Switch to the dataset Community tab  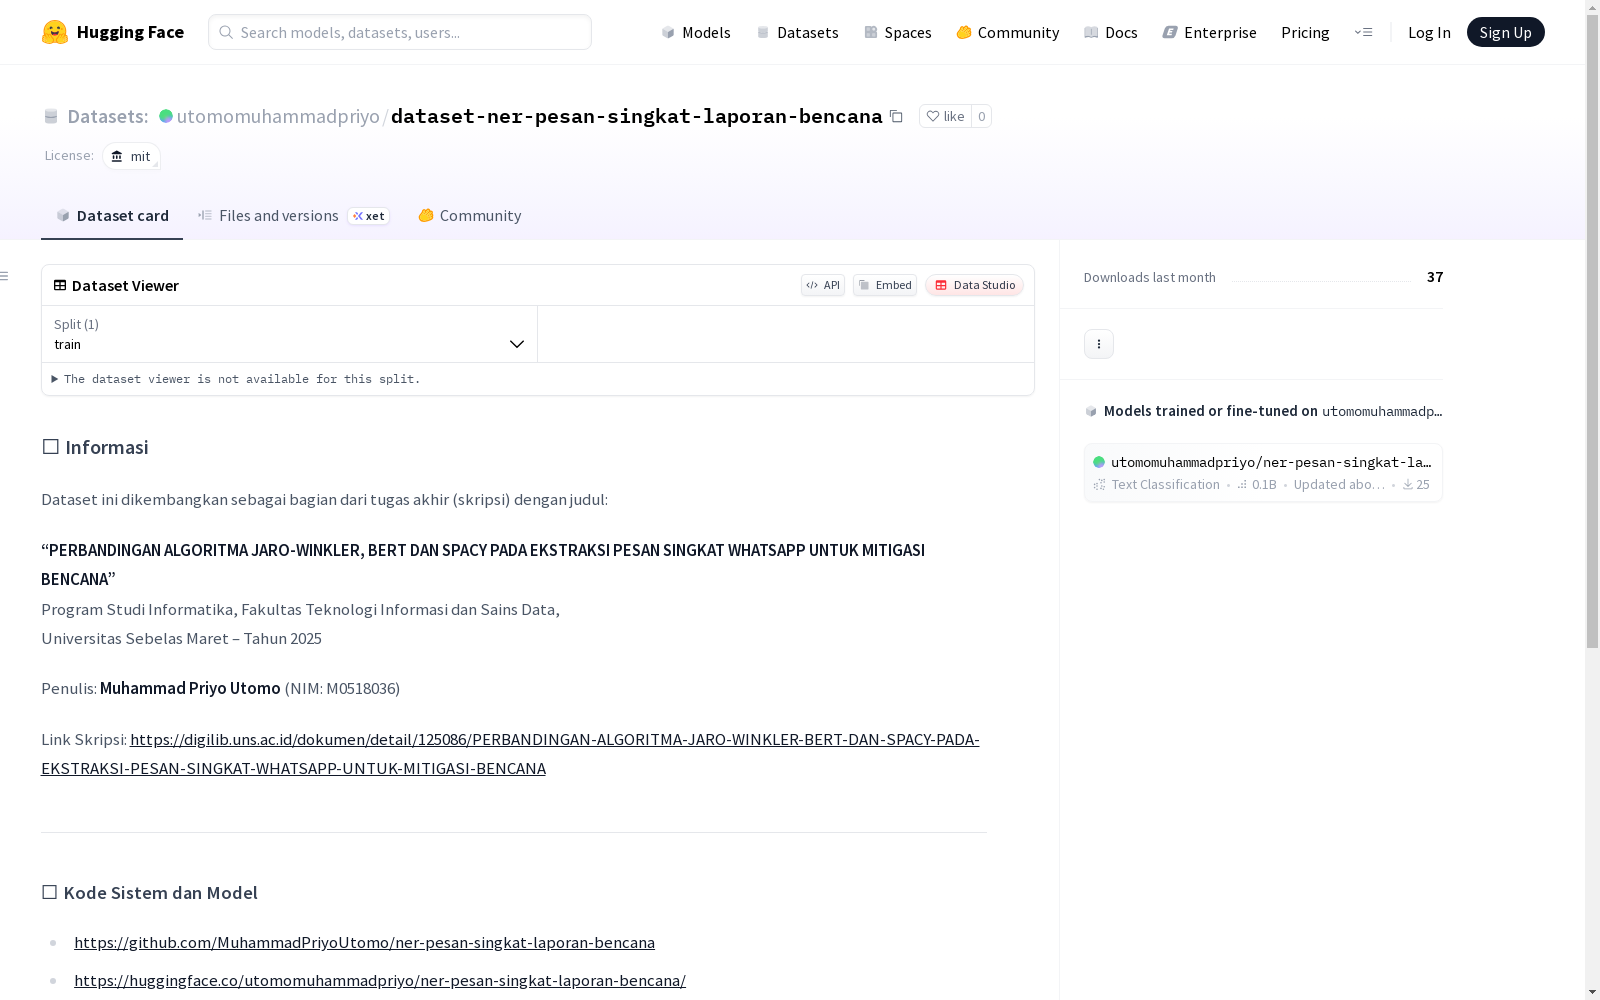pyautogui.click(x=470, y=216)
